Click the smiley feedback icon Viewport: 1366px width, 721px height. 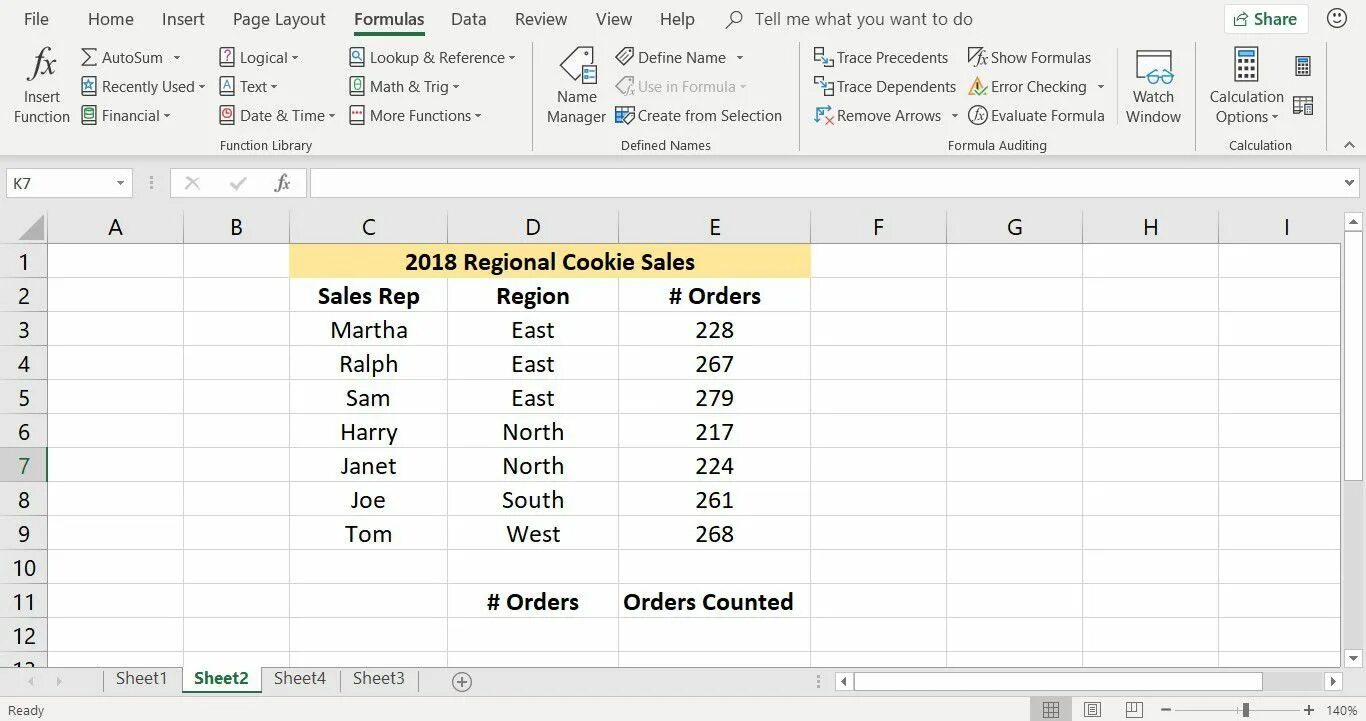click(x=1335, y=19)
